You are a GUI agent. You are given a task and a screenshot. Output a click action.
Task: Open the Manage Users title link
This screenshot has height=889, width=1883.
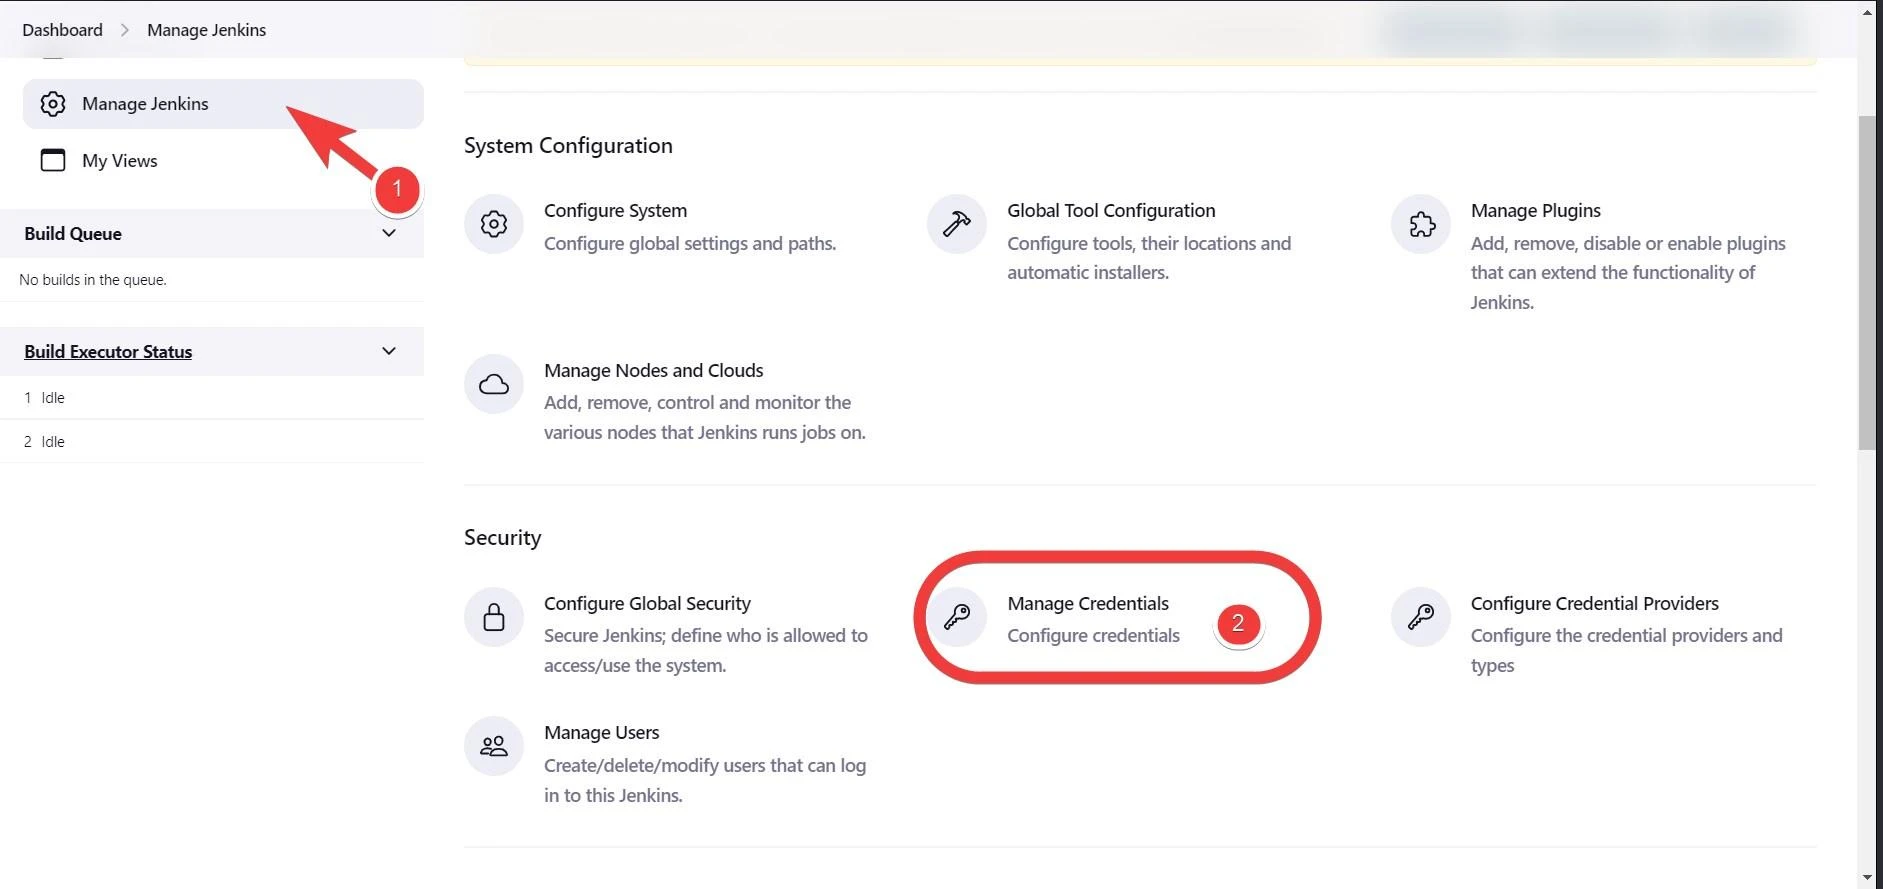pos(601,733)
